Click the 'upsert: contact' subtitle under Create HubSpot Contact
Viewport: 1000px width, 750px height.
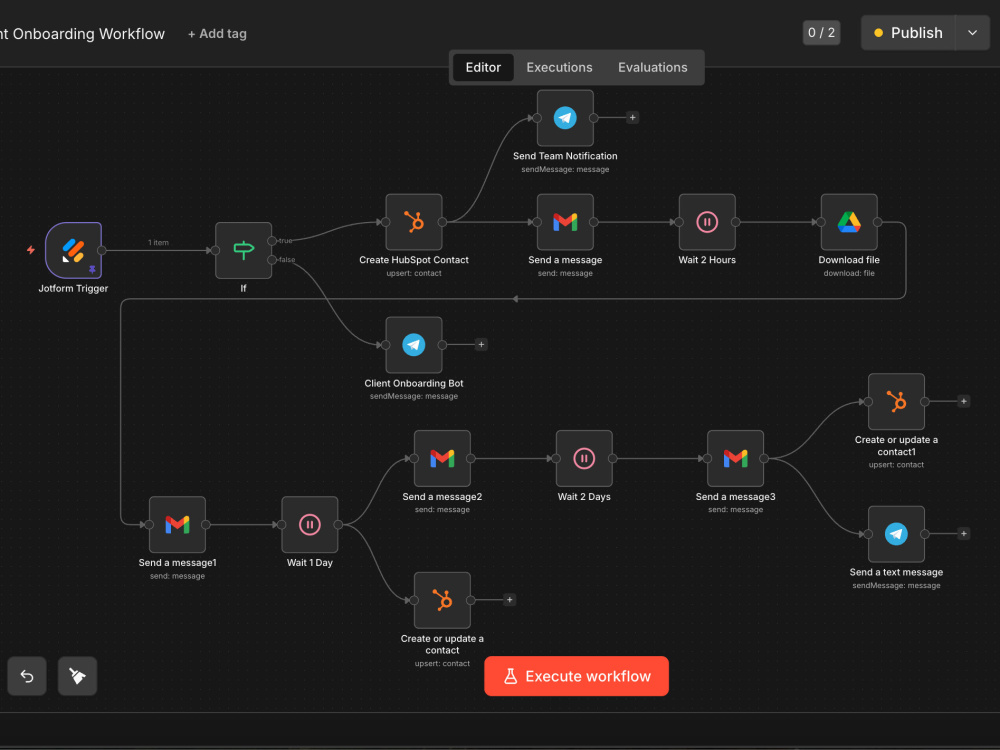click(414, 273)
